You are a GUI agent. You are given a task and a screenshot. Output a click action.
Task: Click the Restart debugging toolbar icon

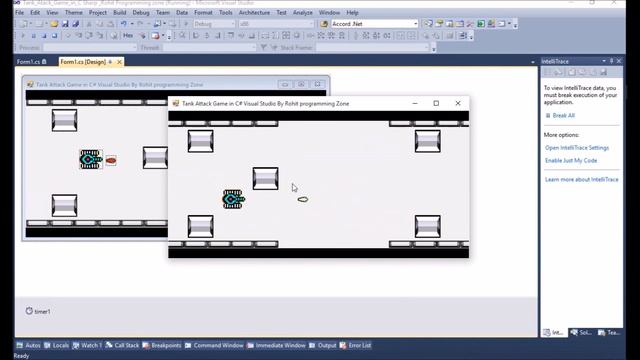(x=54, y=36)
